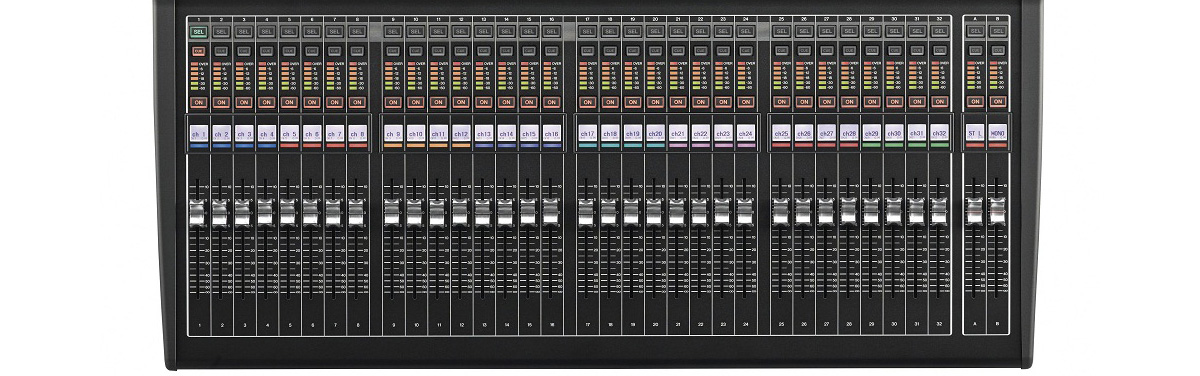This screenshot has width=1200, height=376.
Task: Touch fader for channel 26
Action: pyautogui.click(x=803, y=210)
